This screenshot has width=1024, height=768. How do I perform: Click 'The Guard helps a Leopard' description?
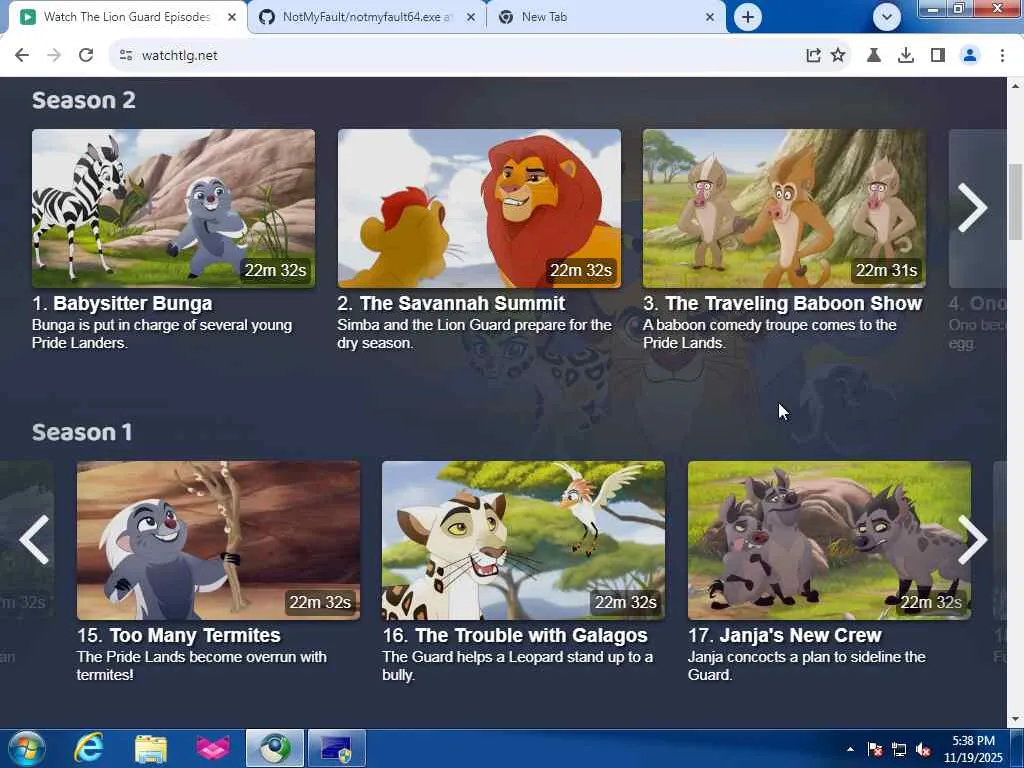point(518,665)
